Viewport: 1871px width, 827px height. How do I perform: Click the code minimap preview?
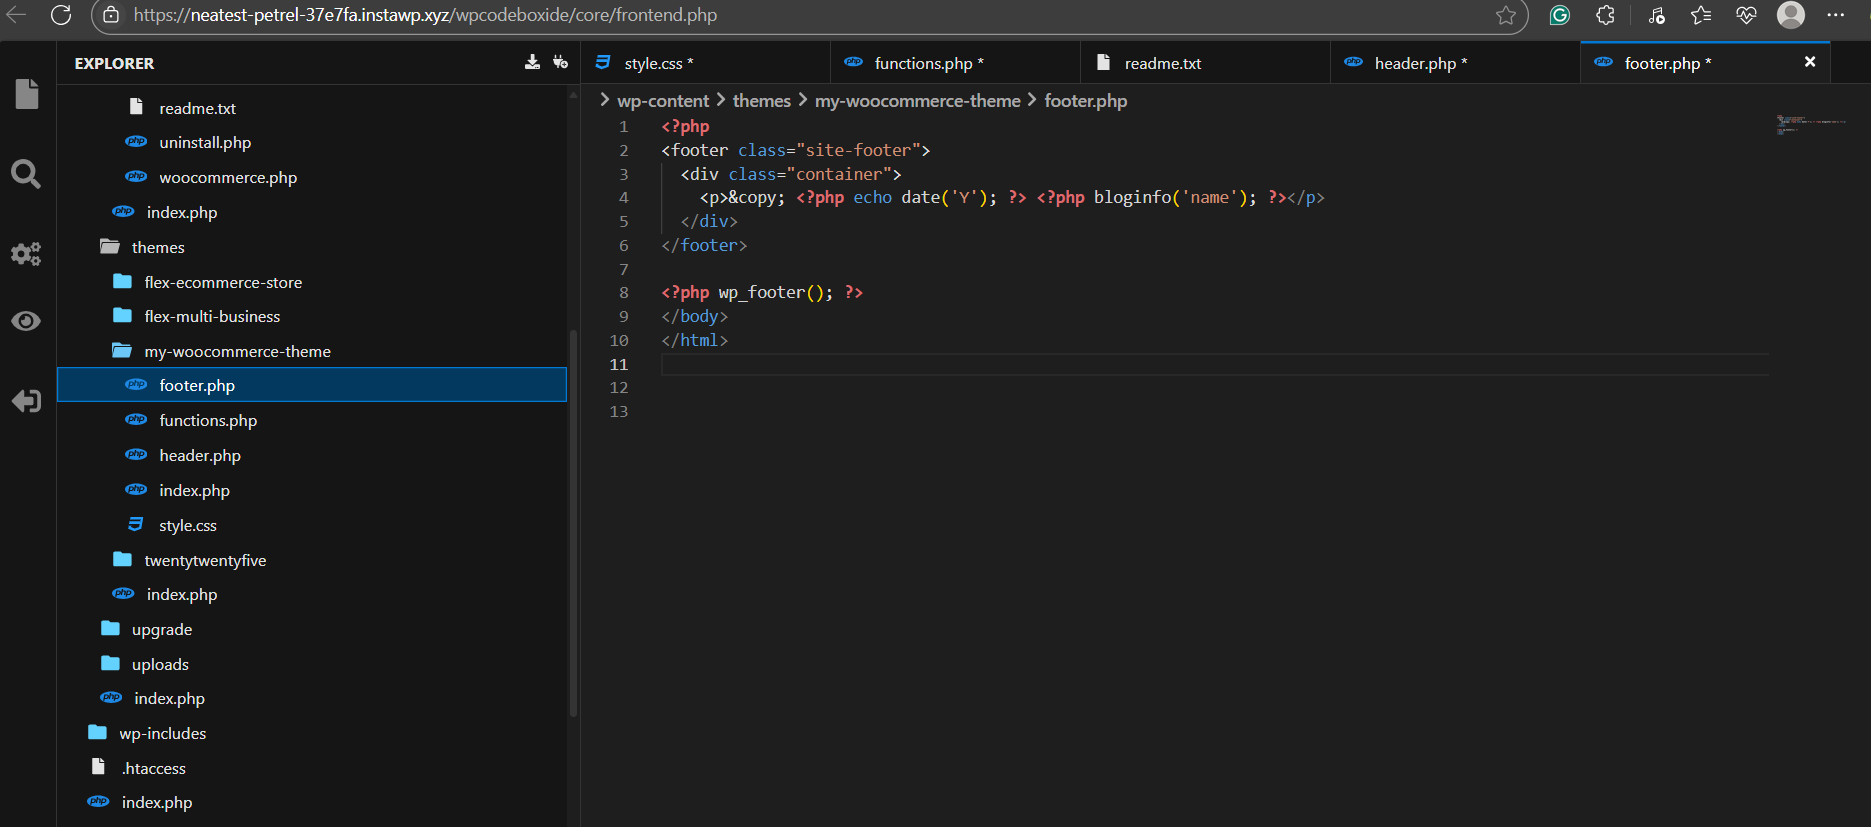[x=1811, y=125]
